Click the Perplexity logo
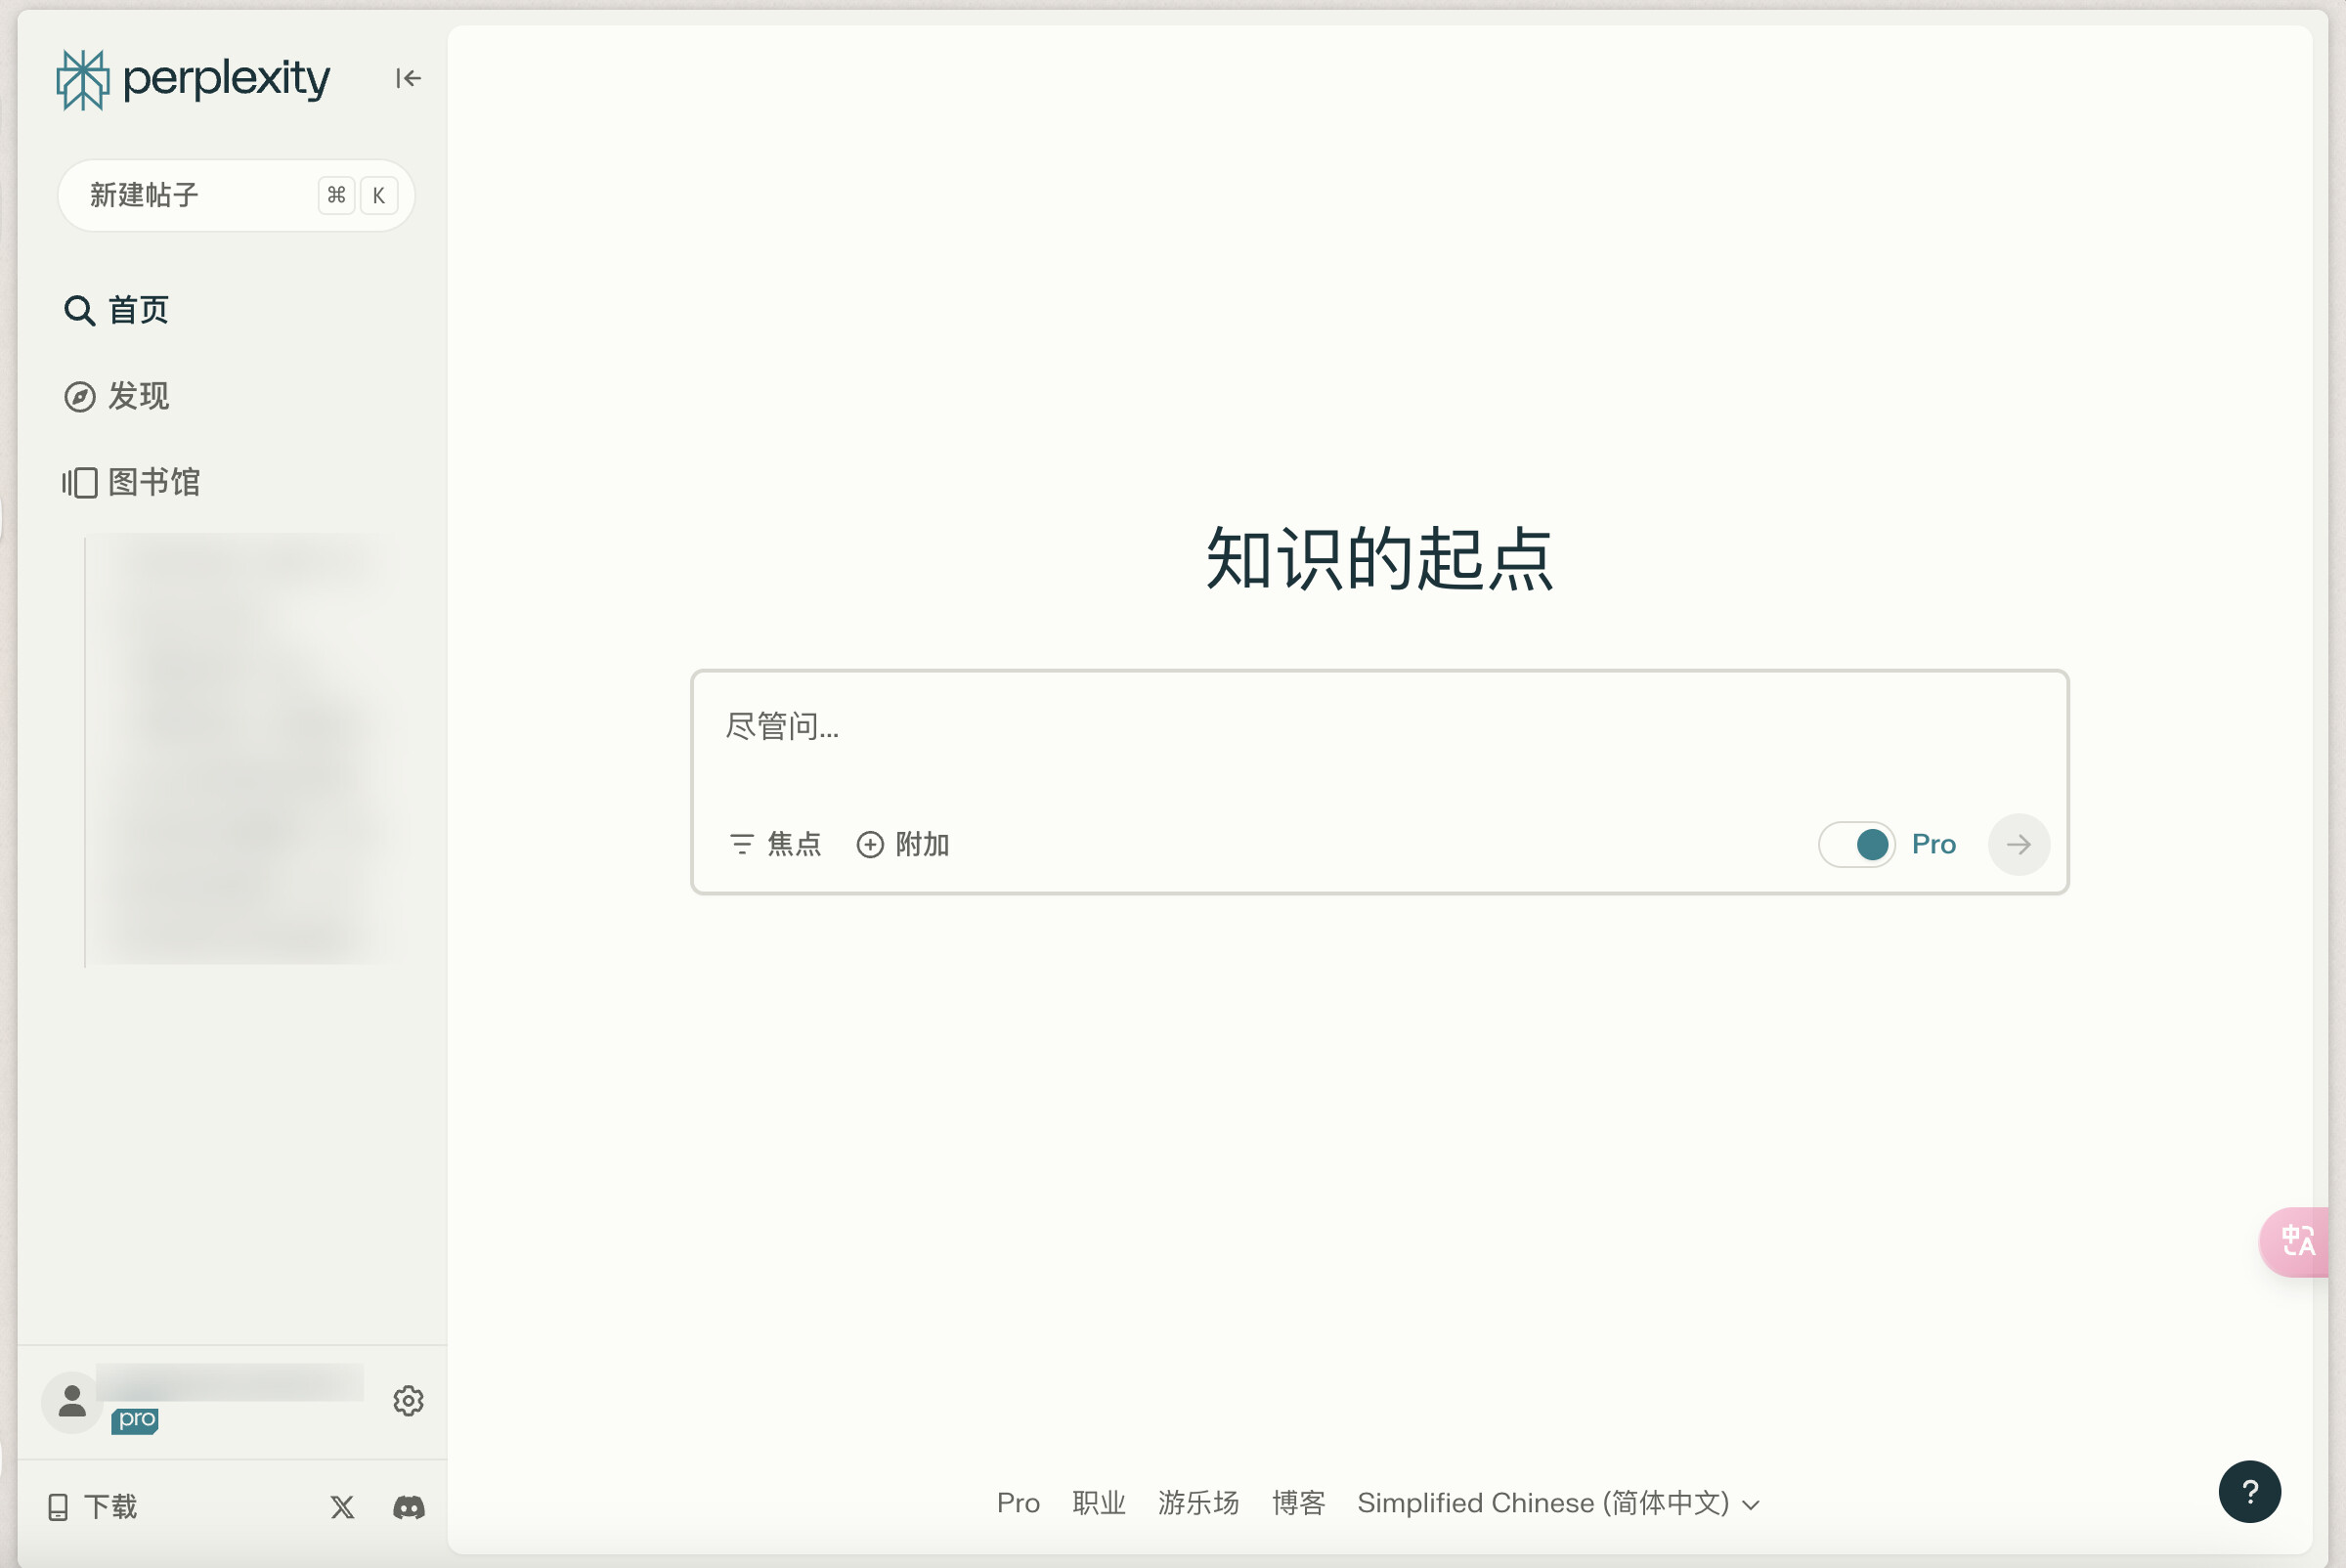 pos(193,79)
